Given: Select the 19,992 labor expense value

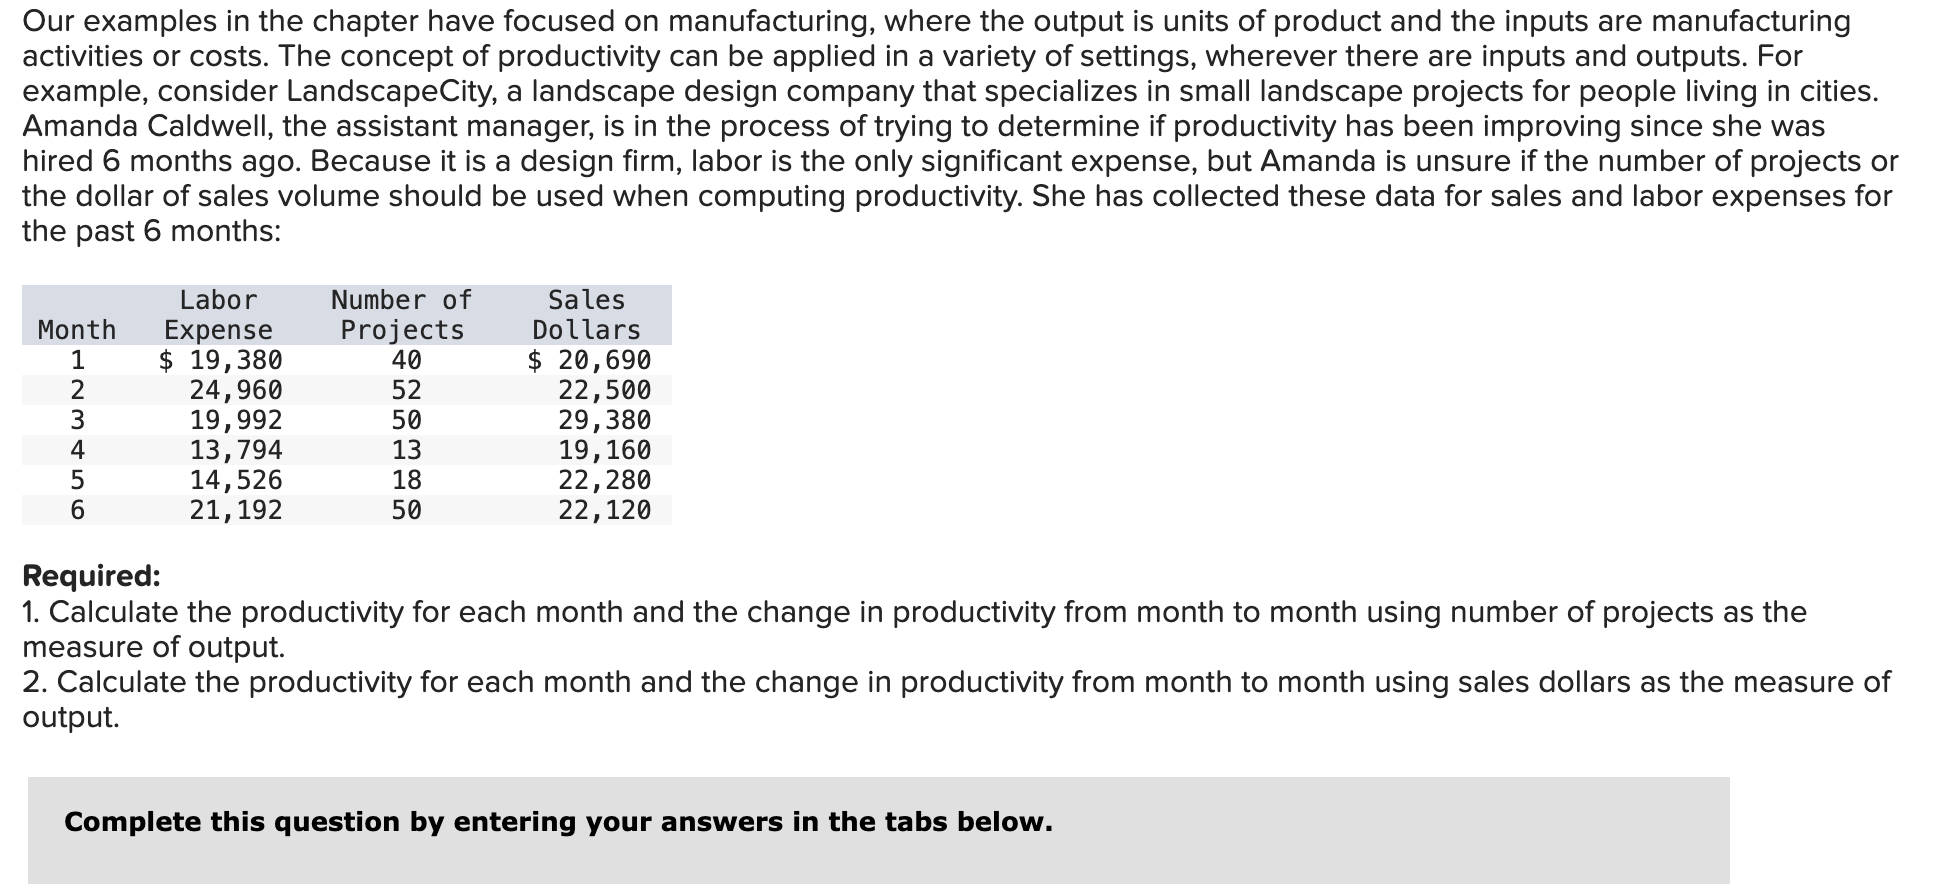Looking at the screenshot, I should coord(237,420).
